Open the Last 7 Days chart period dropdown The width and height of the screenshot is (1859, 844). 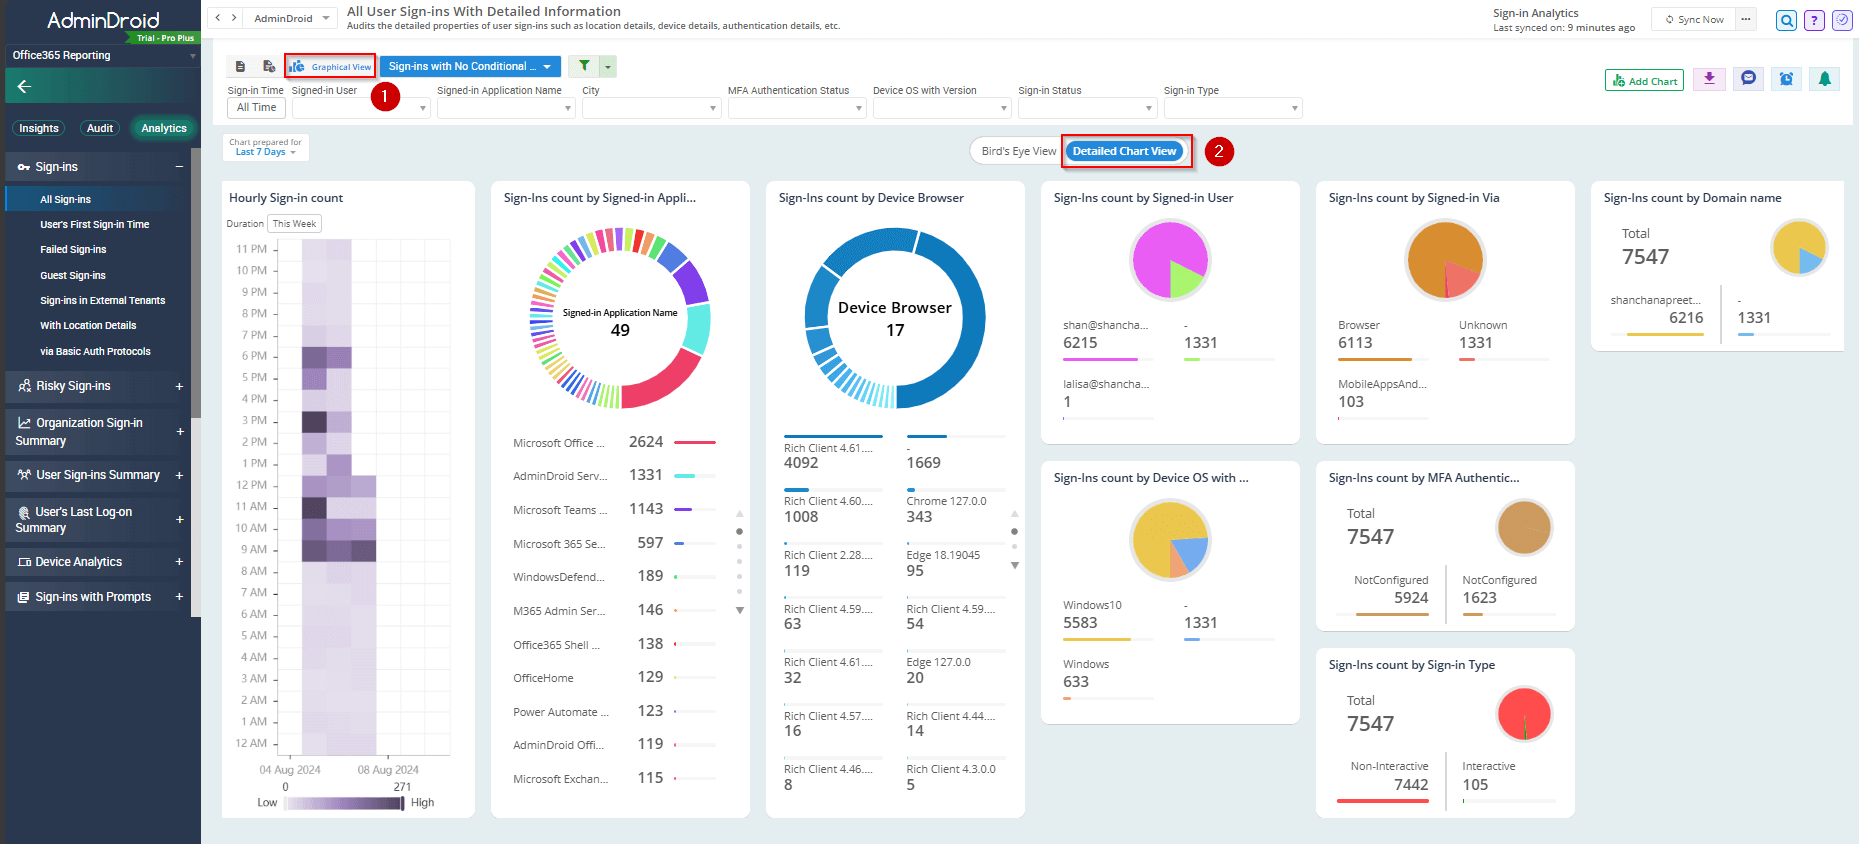pyautogui.click(x=265, y=152)
